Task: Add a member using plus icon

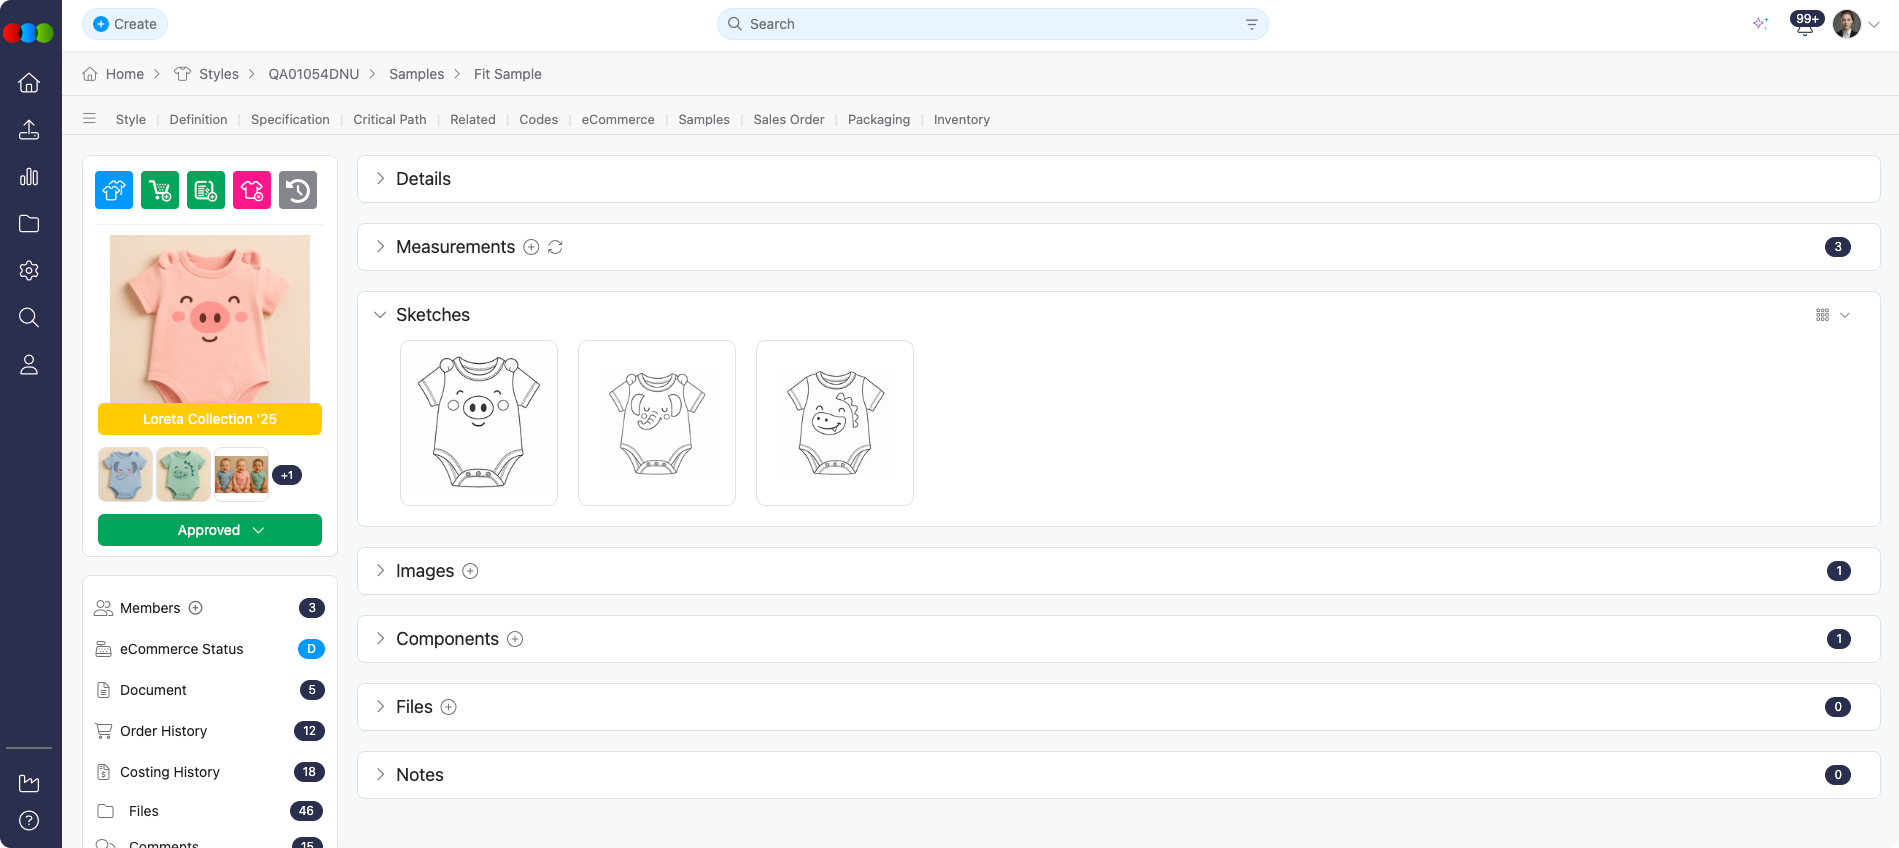Action: [196, 608]
